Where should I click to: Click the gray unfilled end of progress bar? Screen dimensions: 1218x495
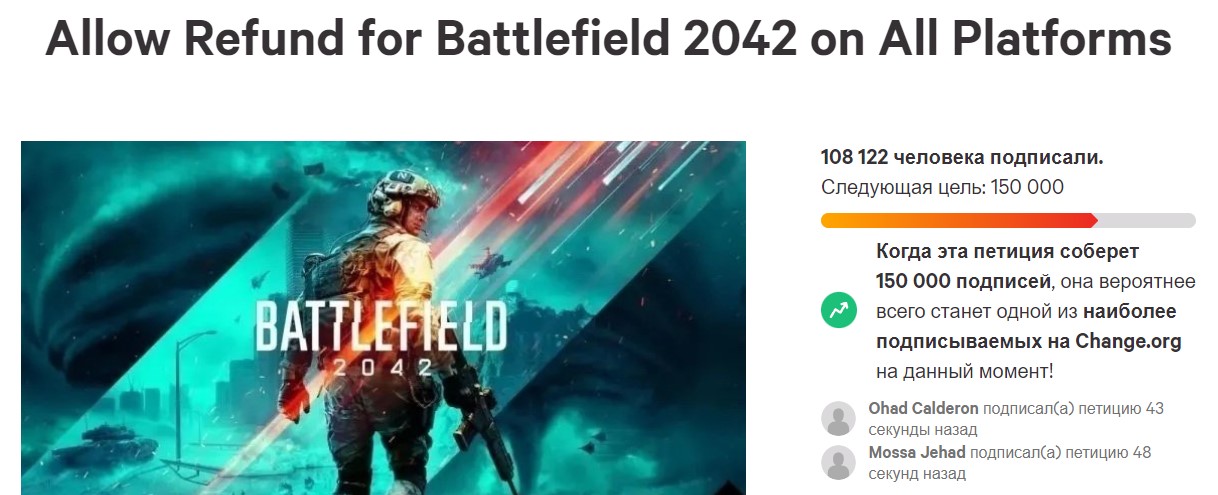click(x=1146, y=220)
